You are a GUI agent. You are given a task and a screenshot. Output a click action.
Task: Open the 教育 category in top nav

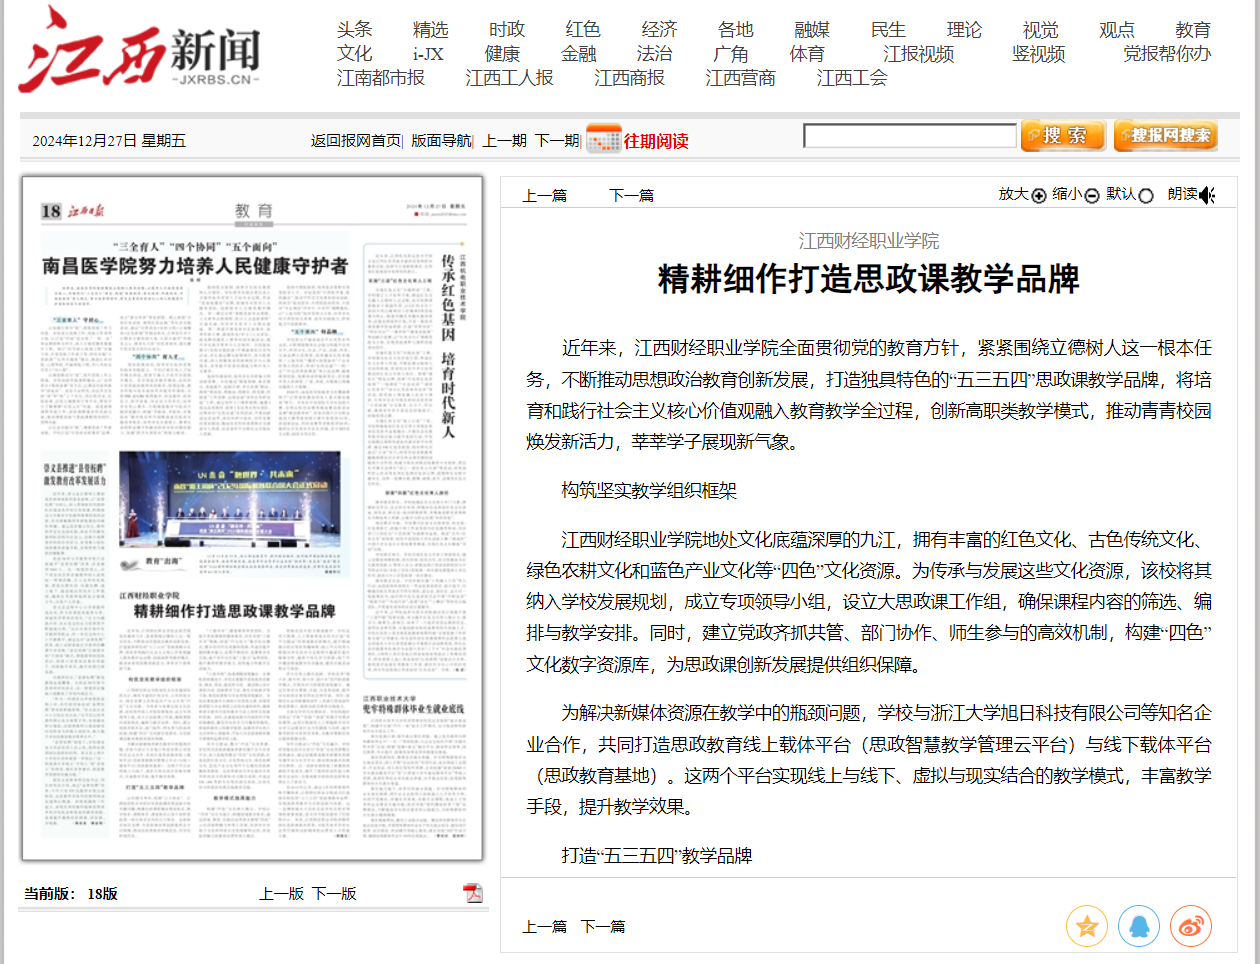point(1192,30)
